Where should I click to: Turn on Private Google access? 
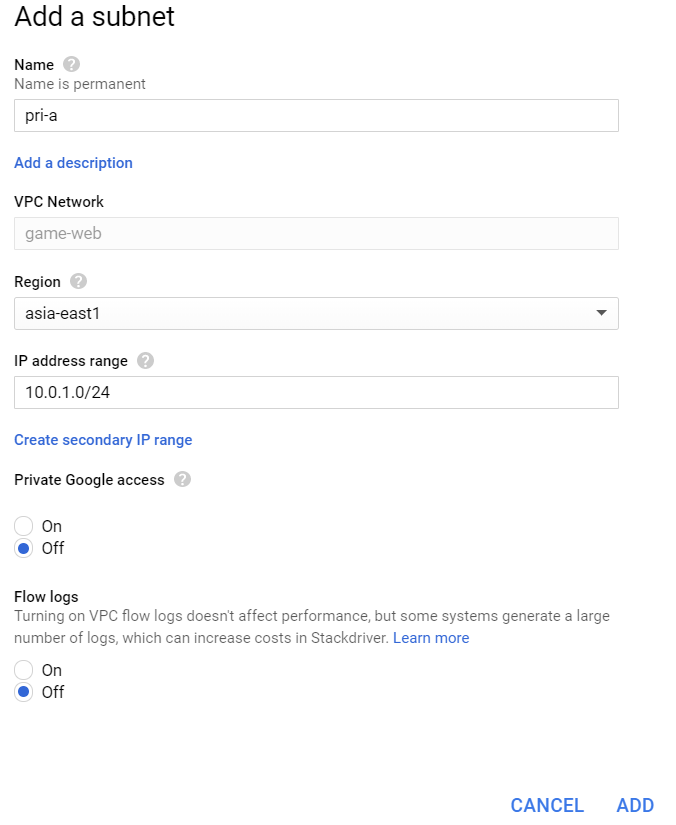24,526
